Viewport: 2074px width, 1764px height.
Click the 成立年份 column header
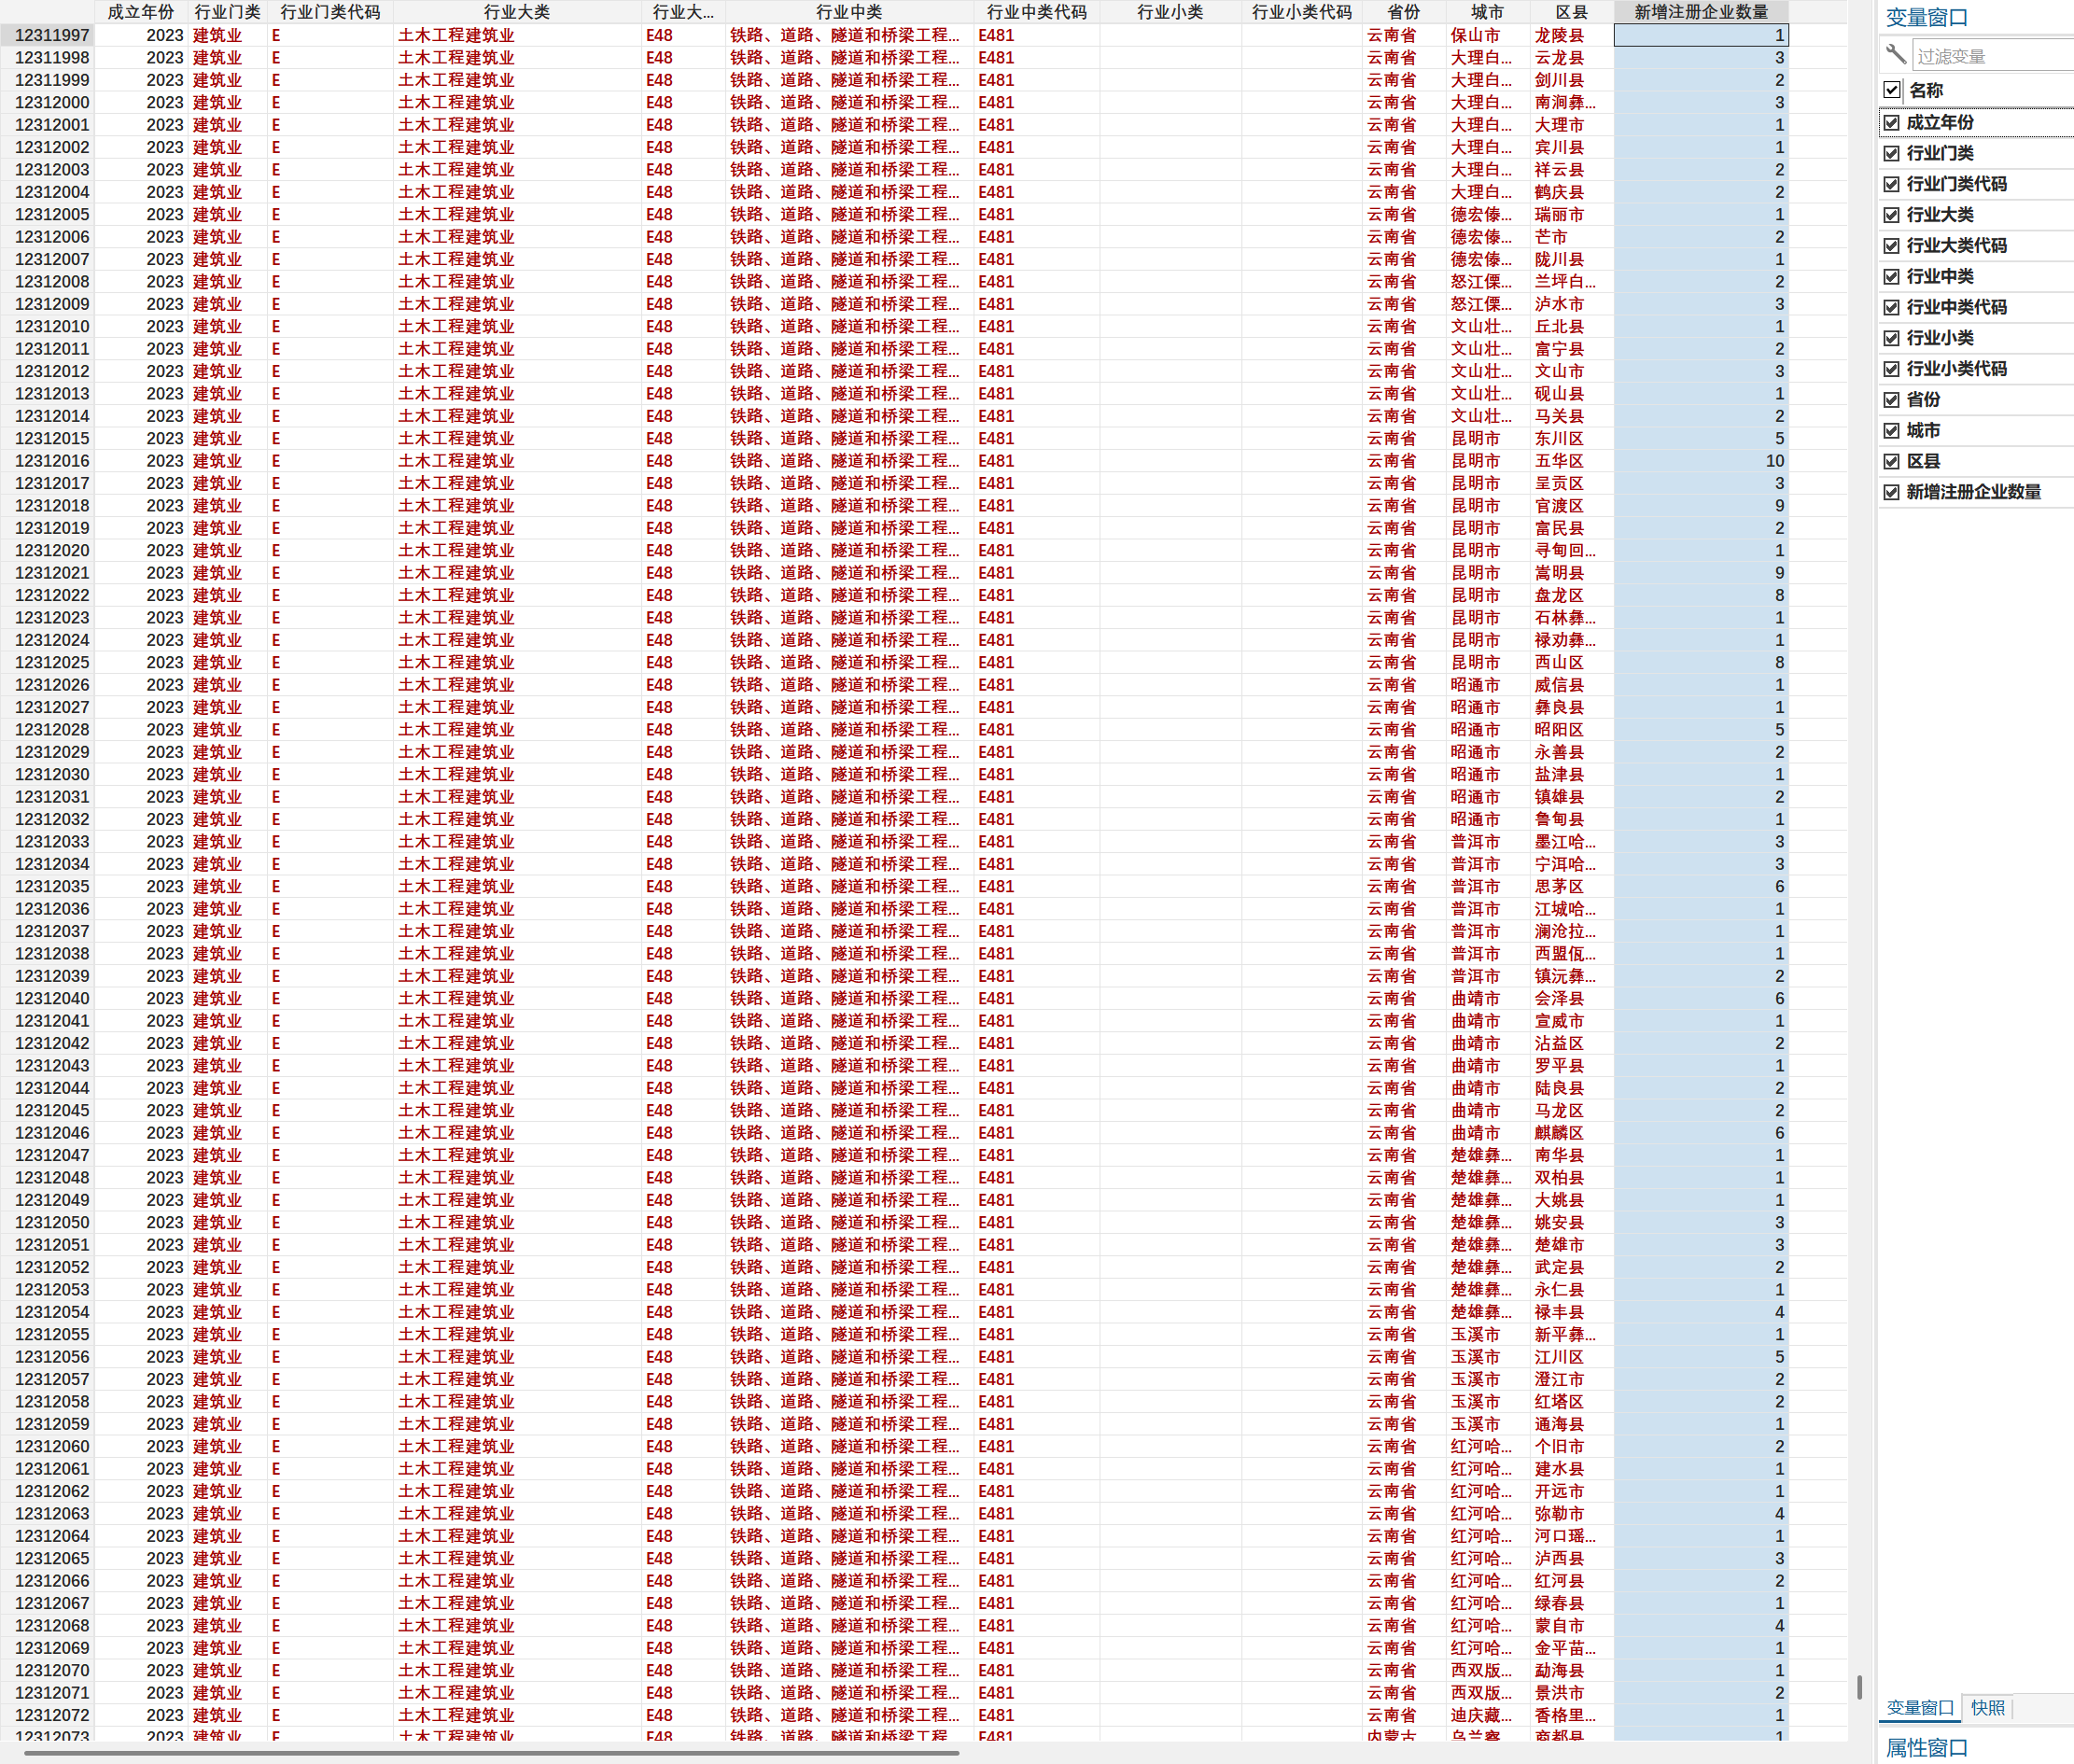coord(140,12)
